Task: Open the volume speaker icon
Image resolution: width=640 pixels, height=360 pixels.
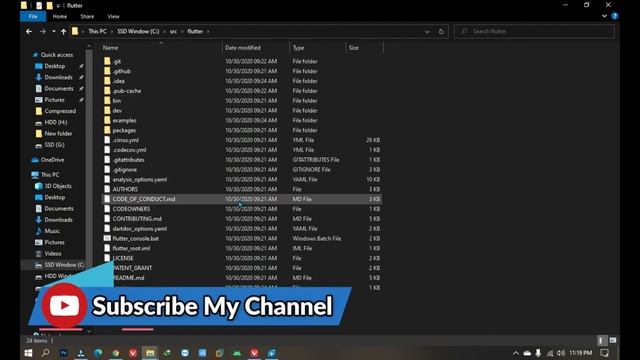Action: [561, 353]
